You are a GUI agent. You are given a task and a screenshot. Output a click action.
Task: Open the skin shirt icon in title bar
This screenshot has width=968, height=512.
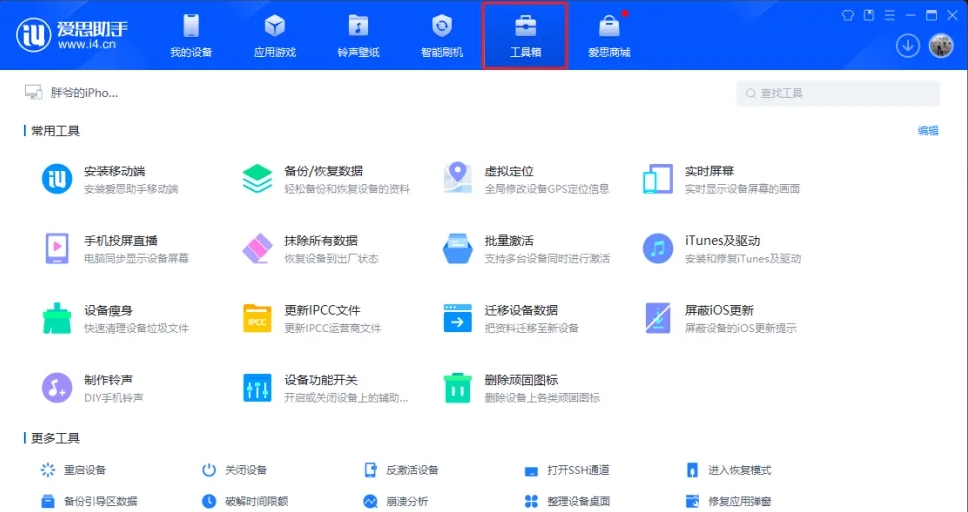[848, 15]
